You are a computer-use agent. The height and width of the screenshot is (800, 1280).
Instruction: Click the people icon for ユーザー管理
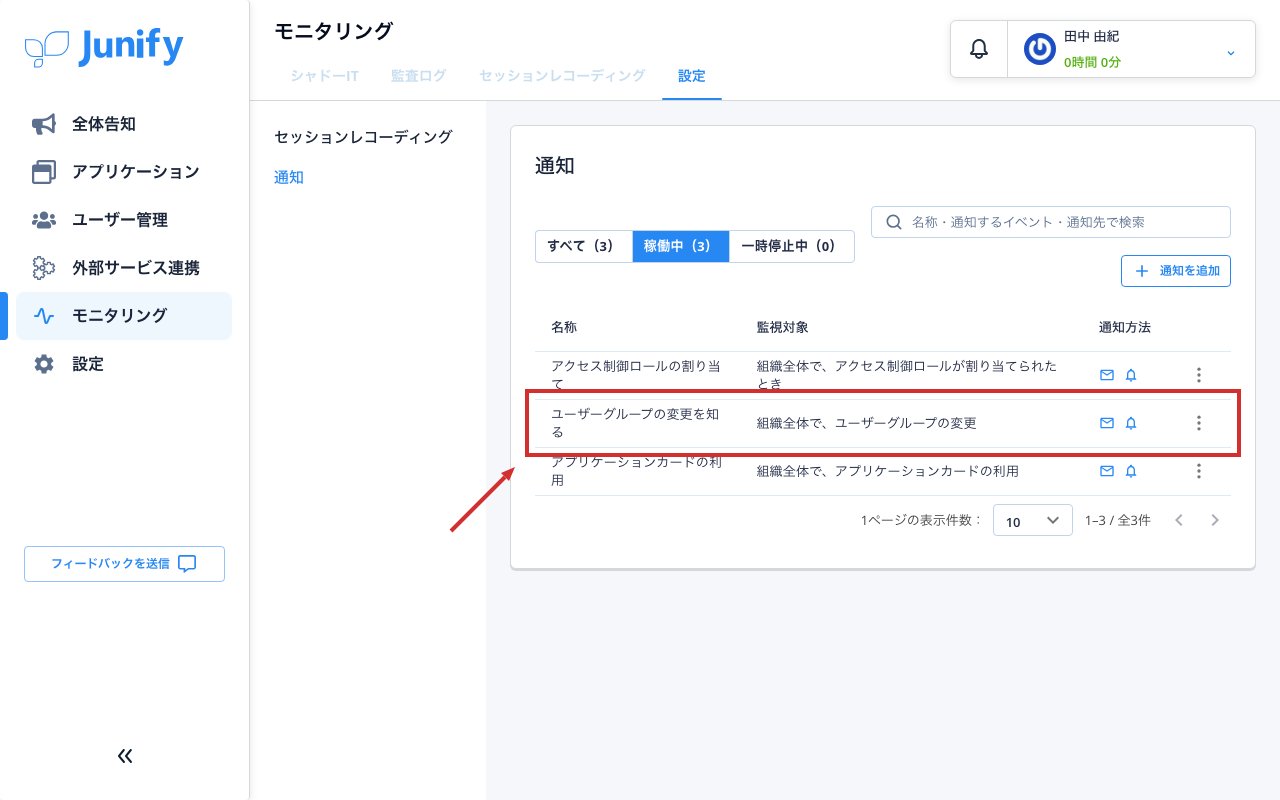pos(44,220)
